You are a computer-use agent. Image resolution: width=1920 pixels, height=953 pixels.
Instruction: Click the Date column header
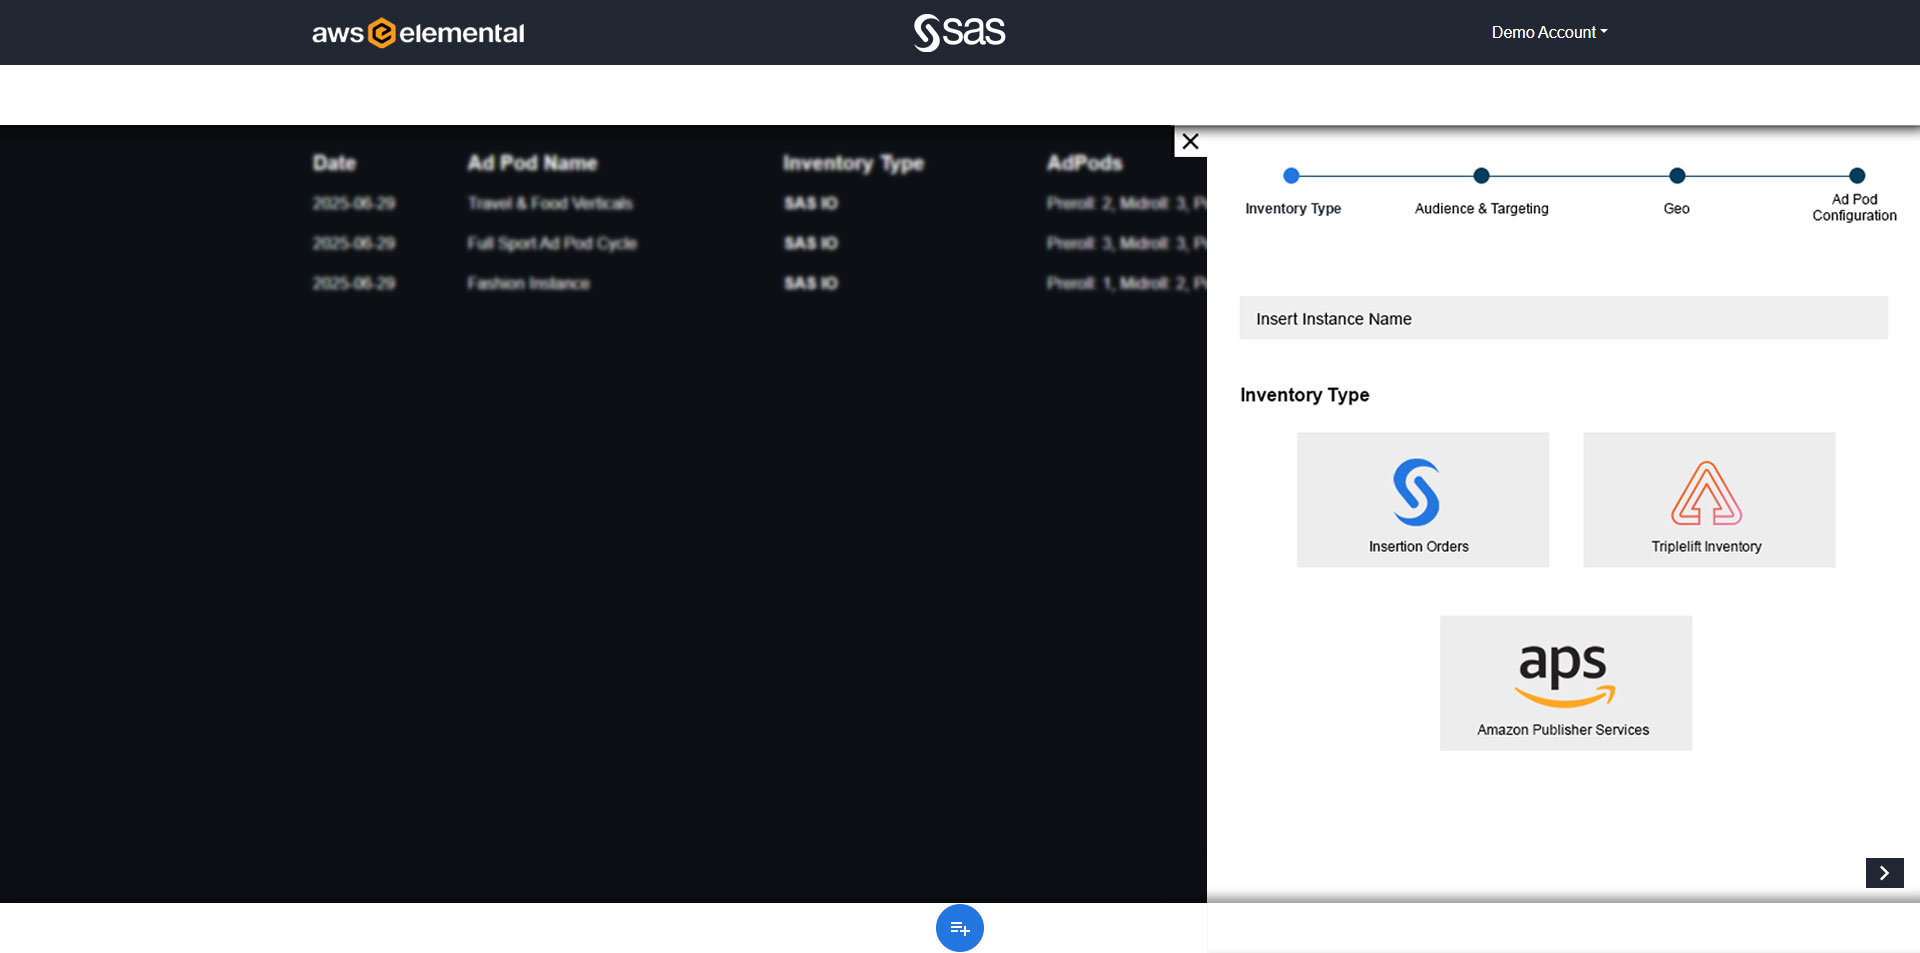[x=334, y=163]
